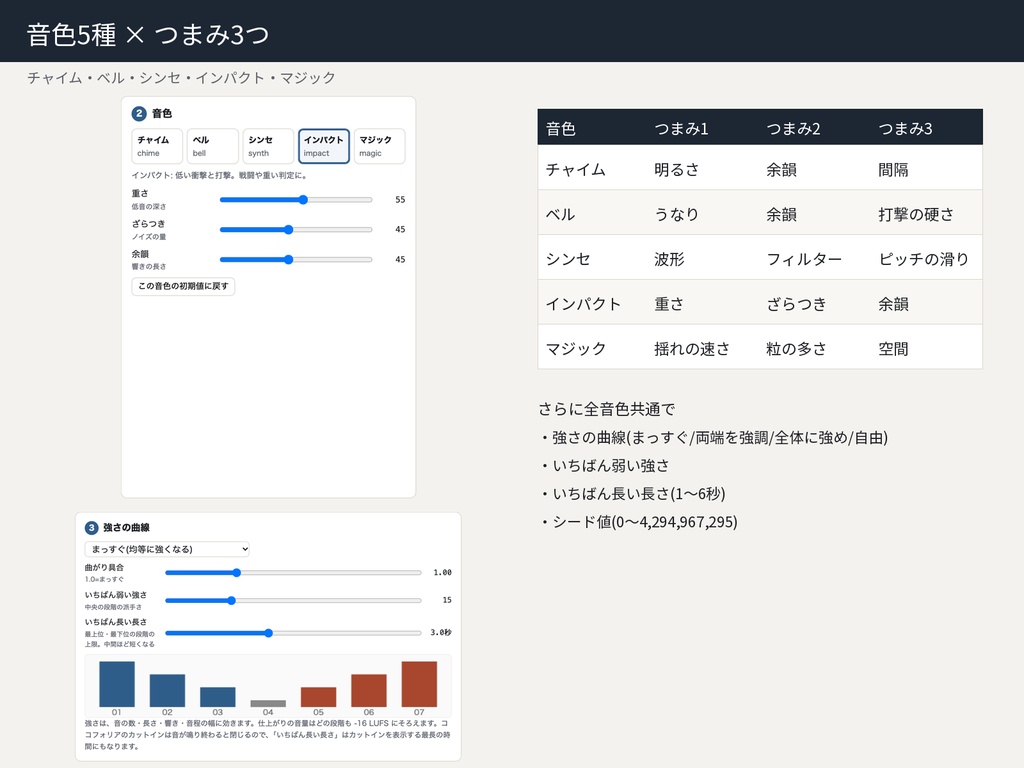Click the ざらつき slider handle
The image size is (1024, 768).
(289, 230)
